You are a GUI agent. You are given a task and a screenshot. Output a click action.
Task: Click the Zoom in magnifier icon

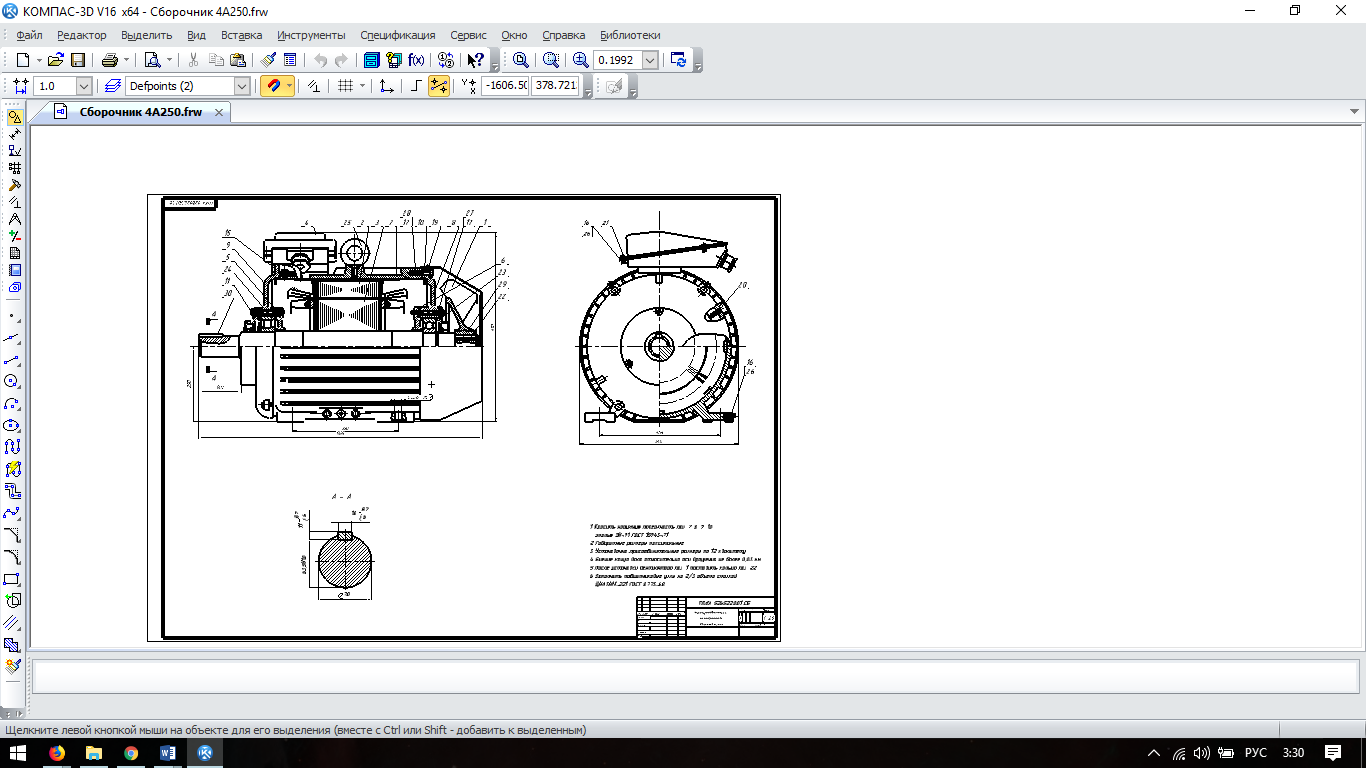pos(580,60)
